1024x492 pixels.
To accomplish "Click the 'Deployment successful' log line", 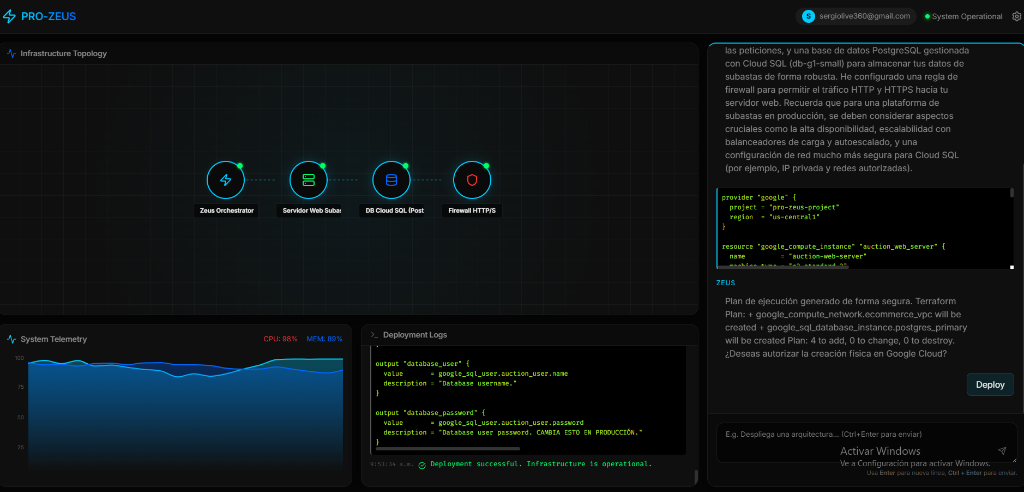I will (541, 465).
